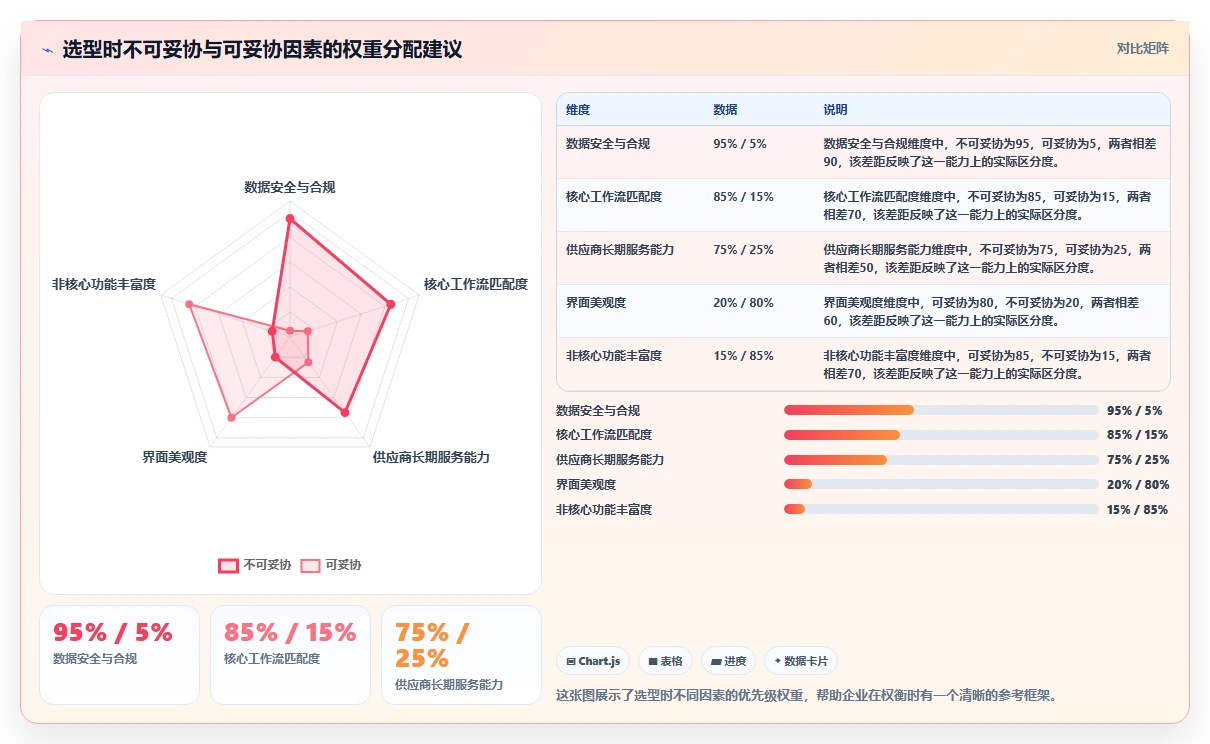Select the Chart.js tag
The width and height of the screenshot is (1210, 744).
(x=593, y=661)
